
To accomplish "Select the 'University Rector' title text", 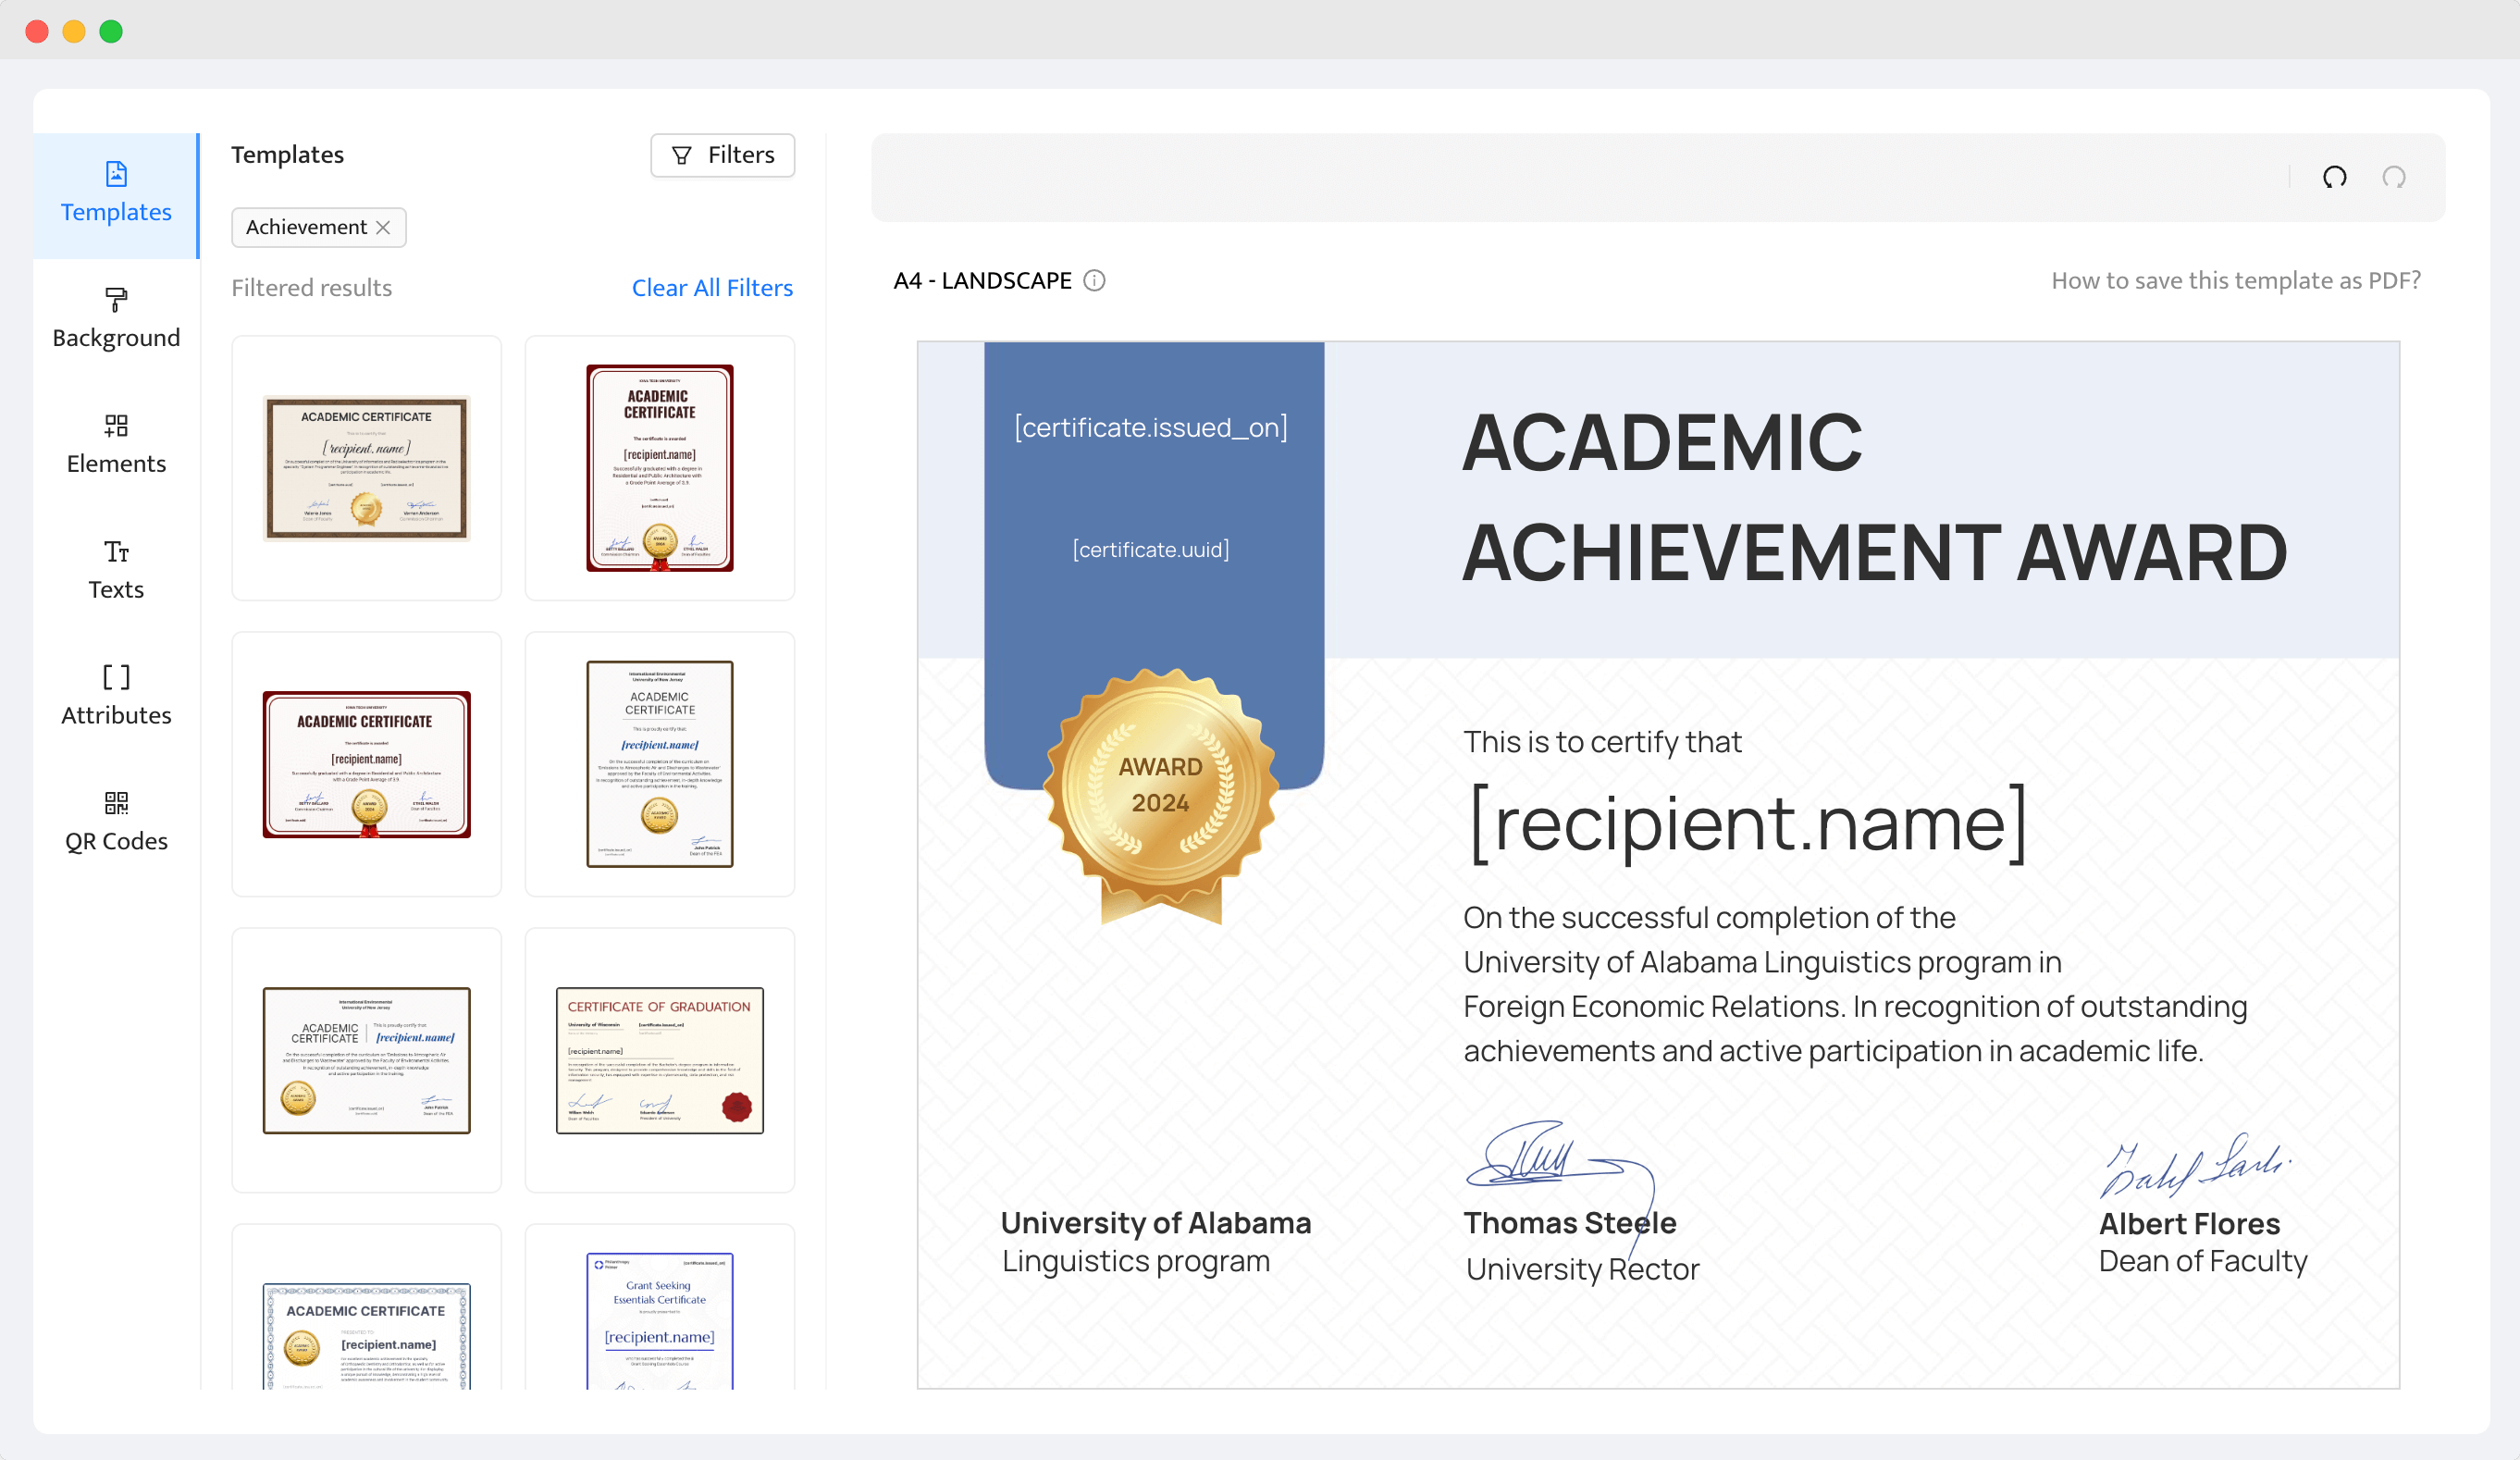I will click(x=1583, y=1269).
